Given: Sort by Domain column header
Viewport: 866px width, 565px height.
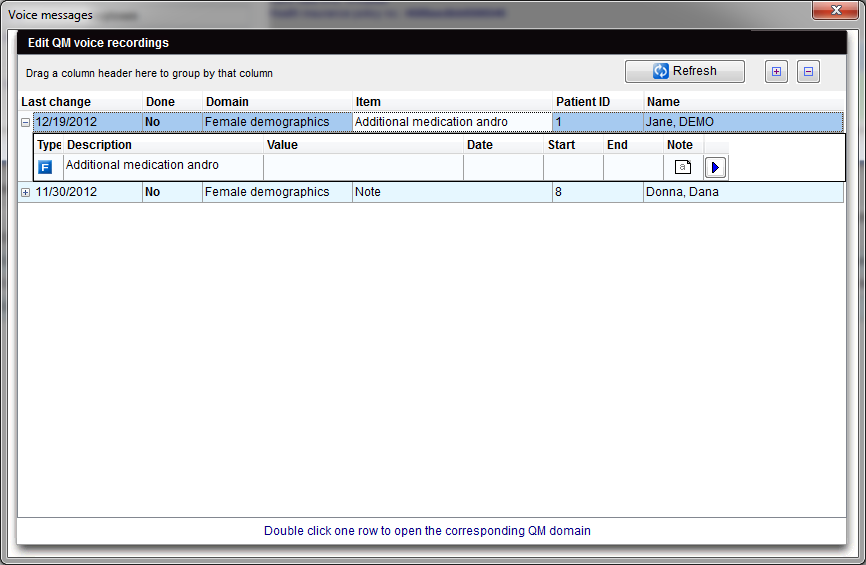Looking at the screenshot, I should coord(277,102).
